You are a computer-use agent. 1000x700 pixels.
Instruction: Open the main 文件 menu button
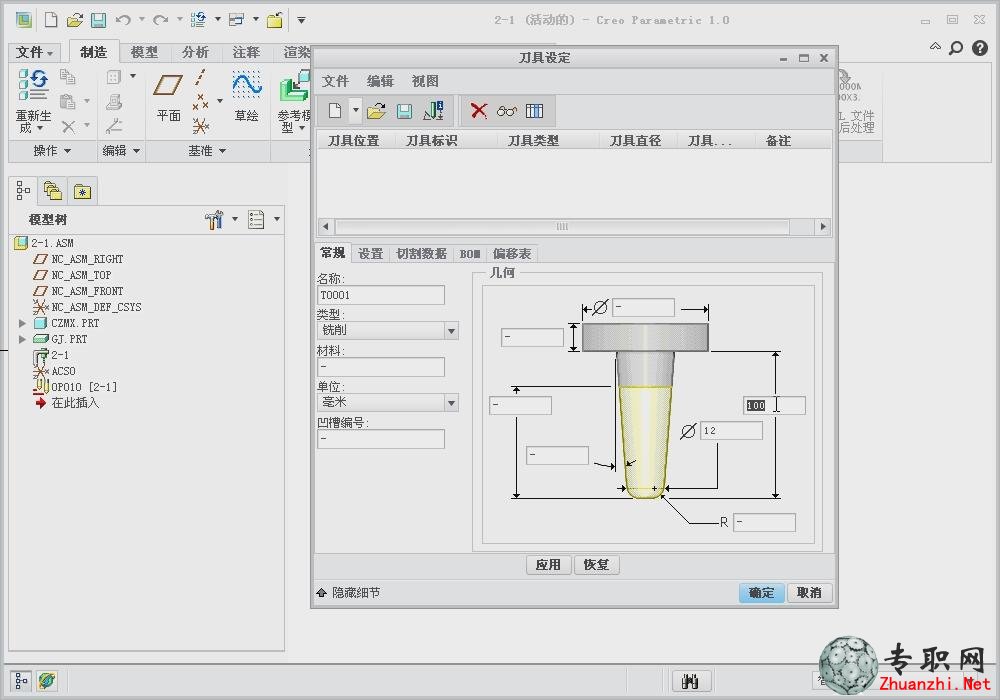pos(34,52)
